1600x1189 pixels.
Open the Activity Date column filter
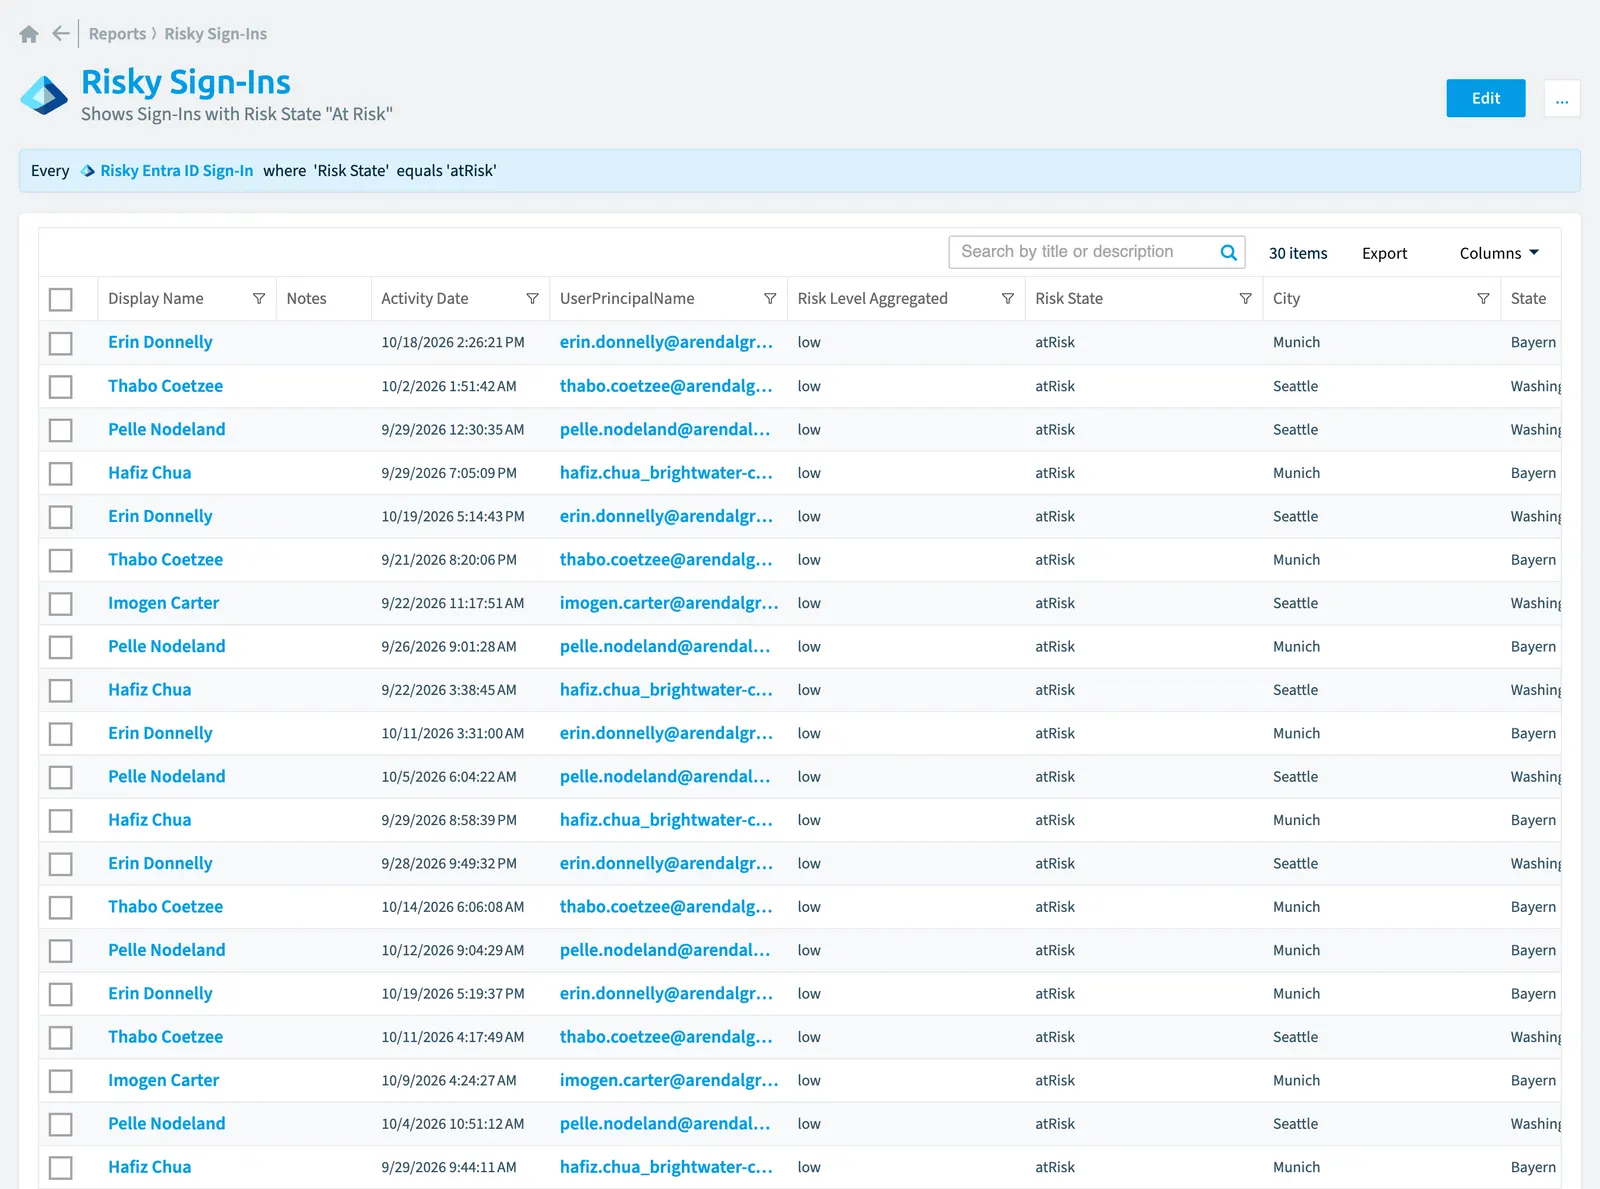(533, 299)
